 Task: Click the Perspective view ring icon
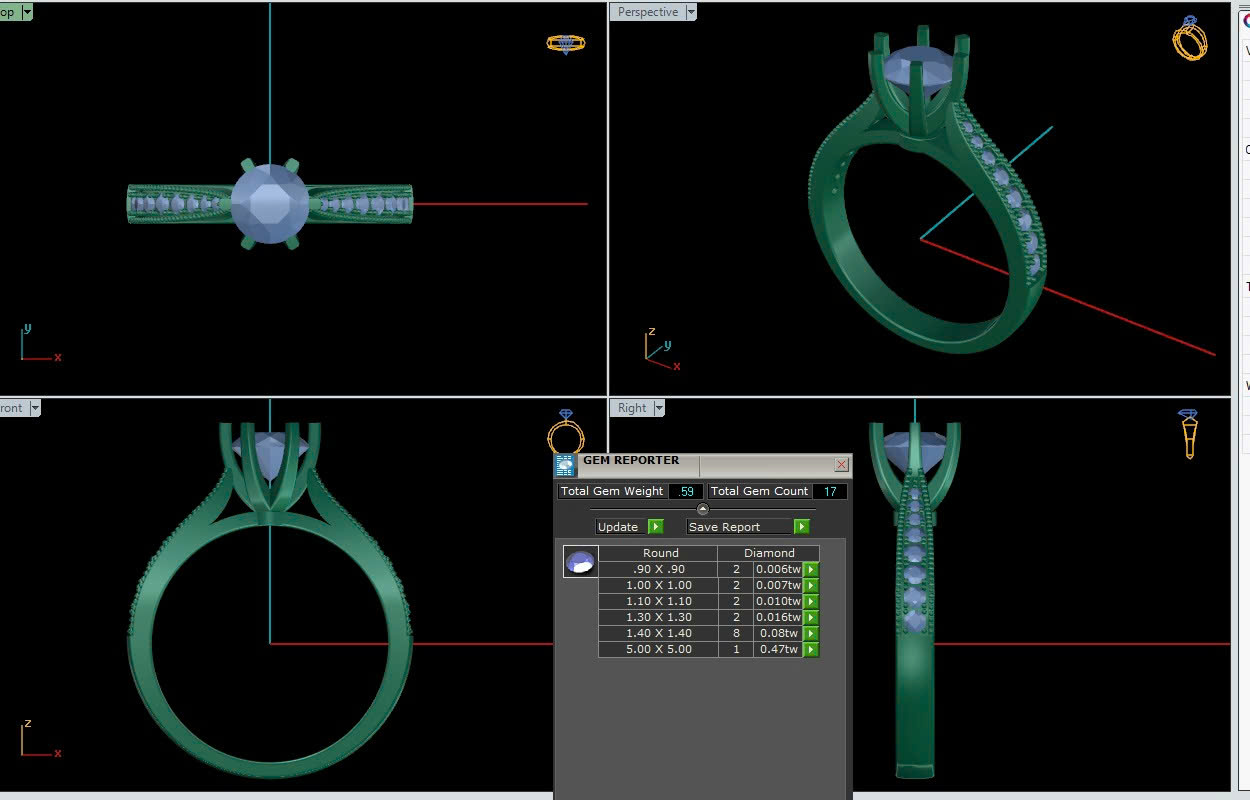click(1189, 39)
